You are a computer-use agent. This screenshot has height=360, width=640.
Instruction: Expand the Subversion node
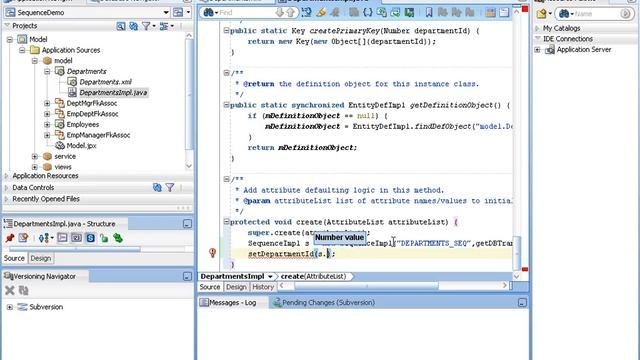pos(10,307)
